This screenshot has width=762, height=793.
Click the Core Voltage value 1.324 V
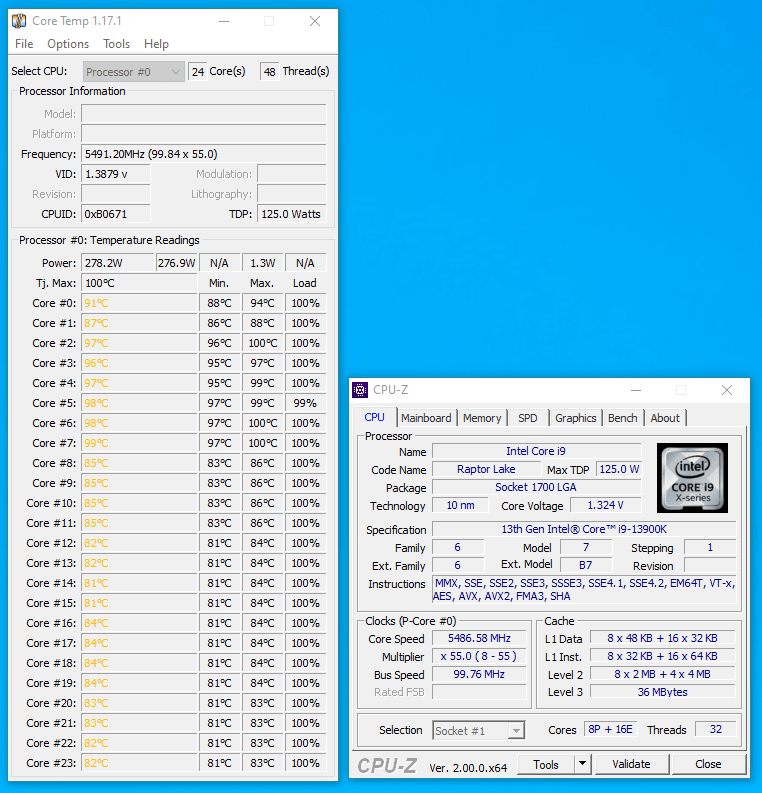coord(606,505)
